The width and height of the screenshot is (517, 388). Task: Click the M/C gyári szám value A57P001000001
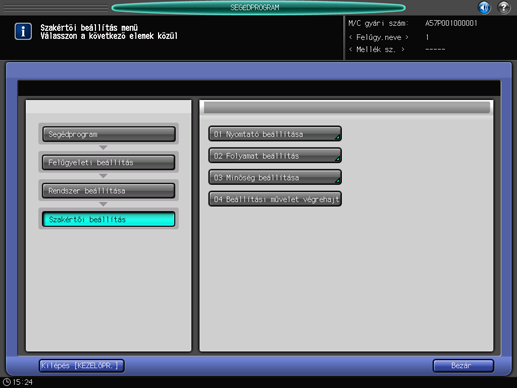pyautogui.click(x=451, y=23)
